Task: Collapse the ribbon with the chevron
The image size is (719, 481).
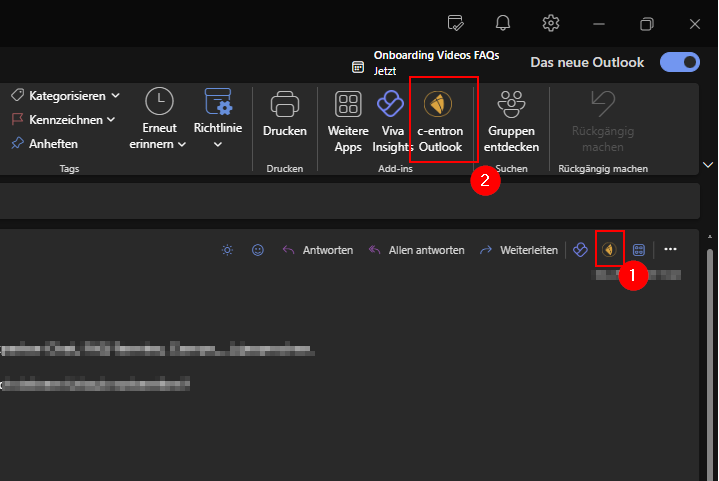Action: [x=709, y=164]
